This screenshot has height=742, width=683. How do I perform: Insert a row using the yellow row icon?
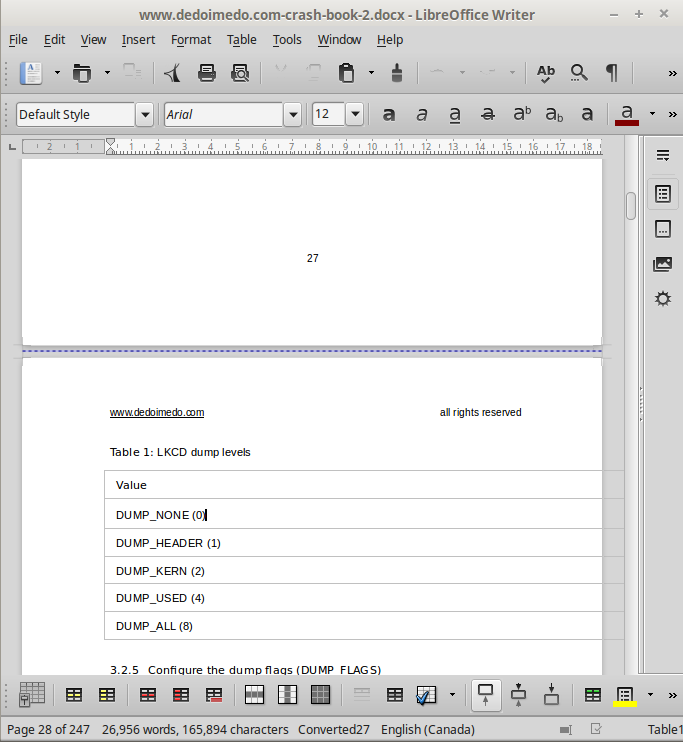pyautogui.click(x=74, y=695)
